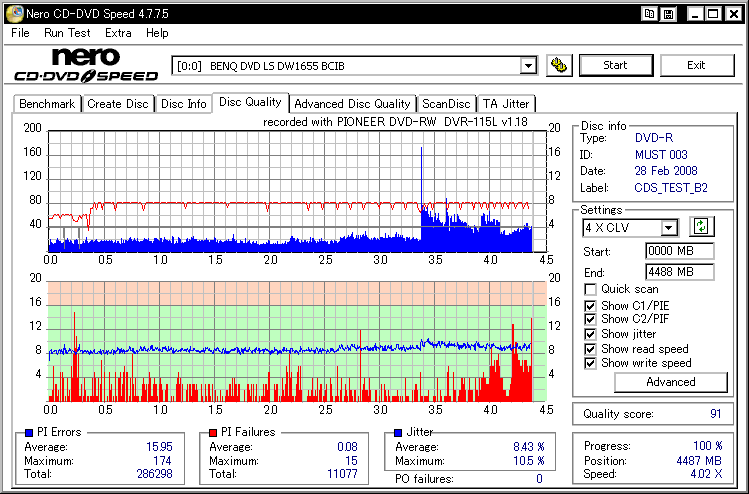This screenshot has width=749, height=494.
Task: Switch to the Benchmark tab
Action: [47, 104]
